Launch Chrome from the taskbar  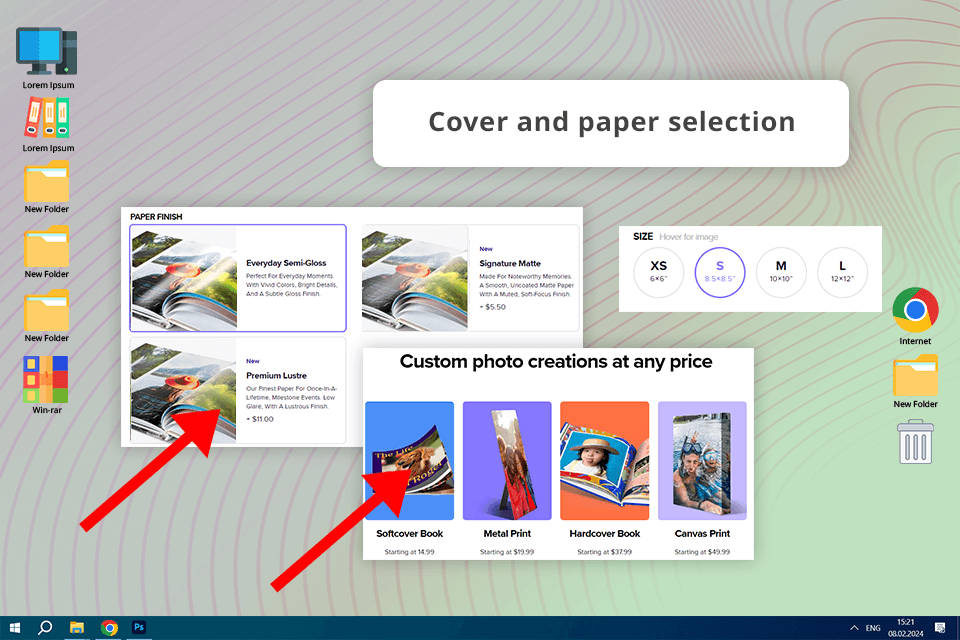pyautogui.click(x=109, y=628)
